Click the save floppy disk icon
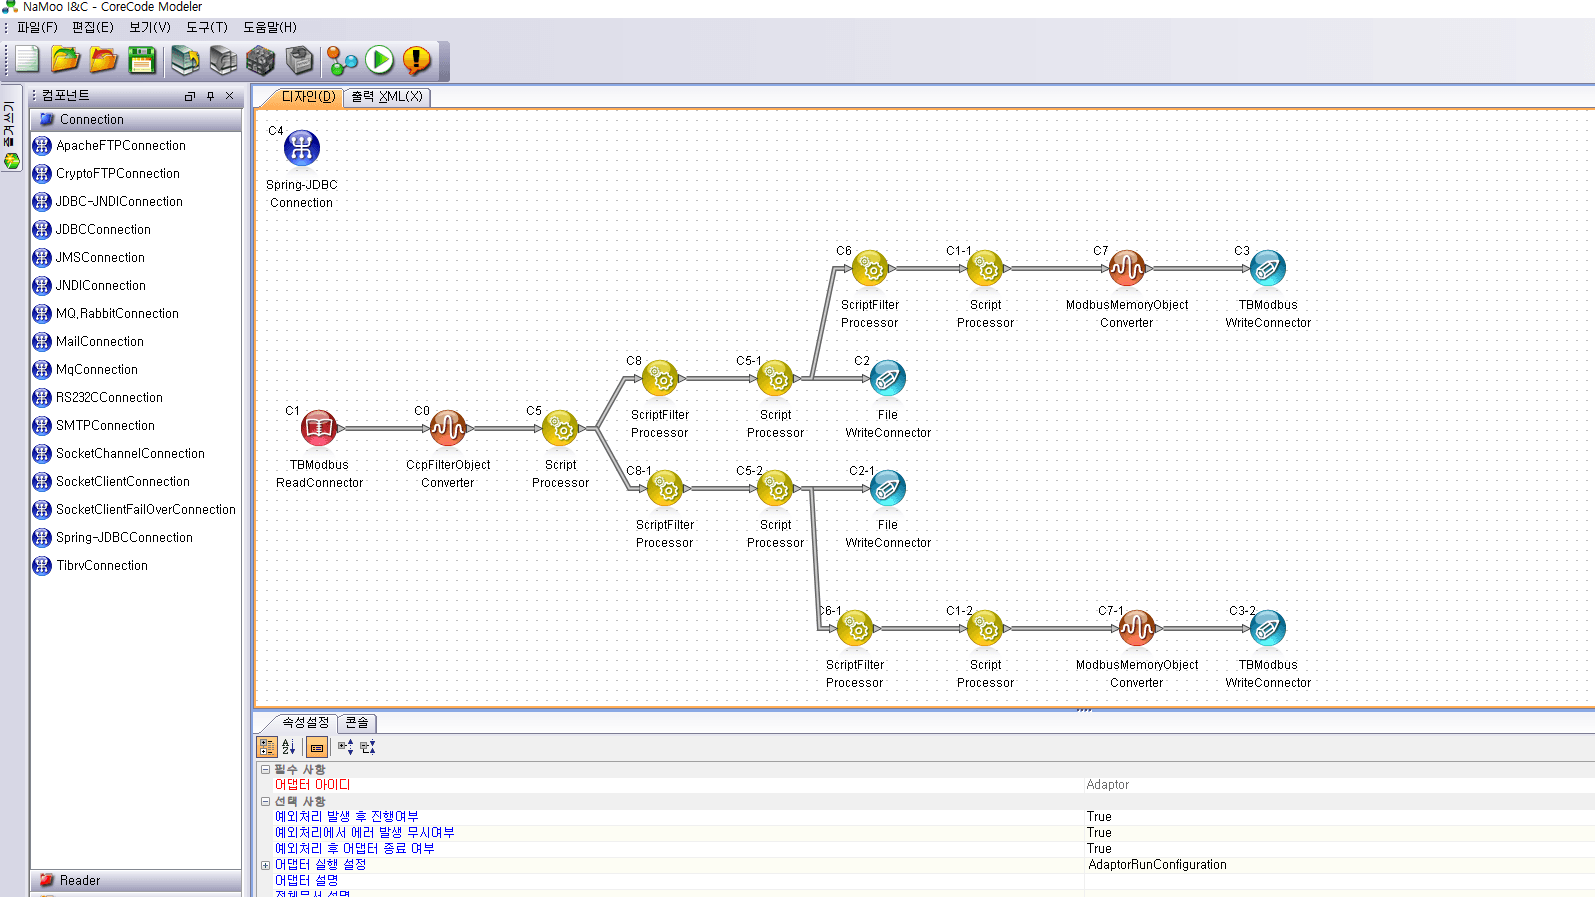Screen dimensions: 1595x897 point(142,61)
